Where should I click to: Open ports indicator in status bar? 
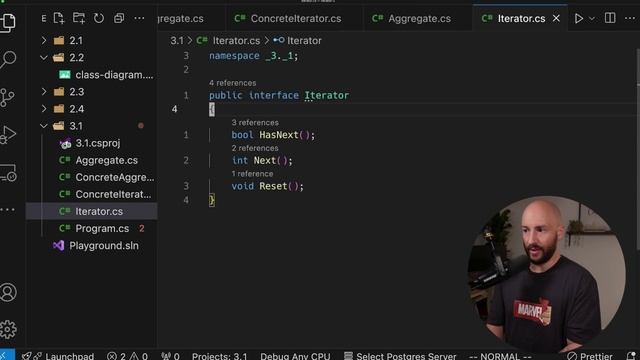[170, 356]
